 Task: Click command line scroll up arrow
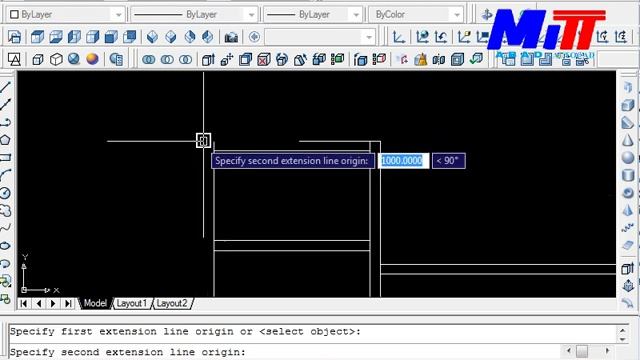click(622, 331)
